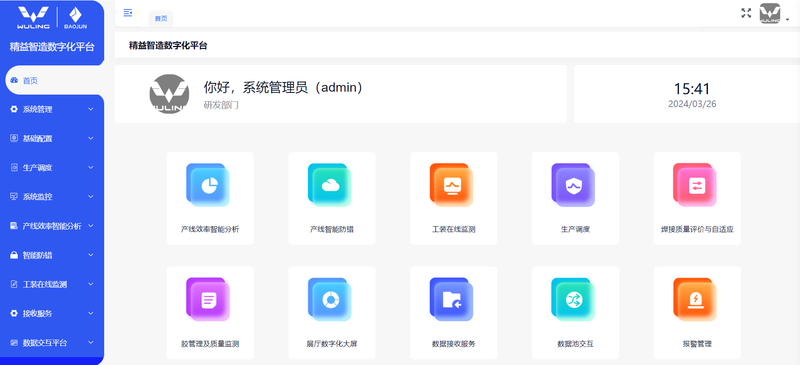Screen dimensions: 800x365
Task: Click the 首页 dashboard icon in sidebar
Action: point(14,80)
